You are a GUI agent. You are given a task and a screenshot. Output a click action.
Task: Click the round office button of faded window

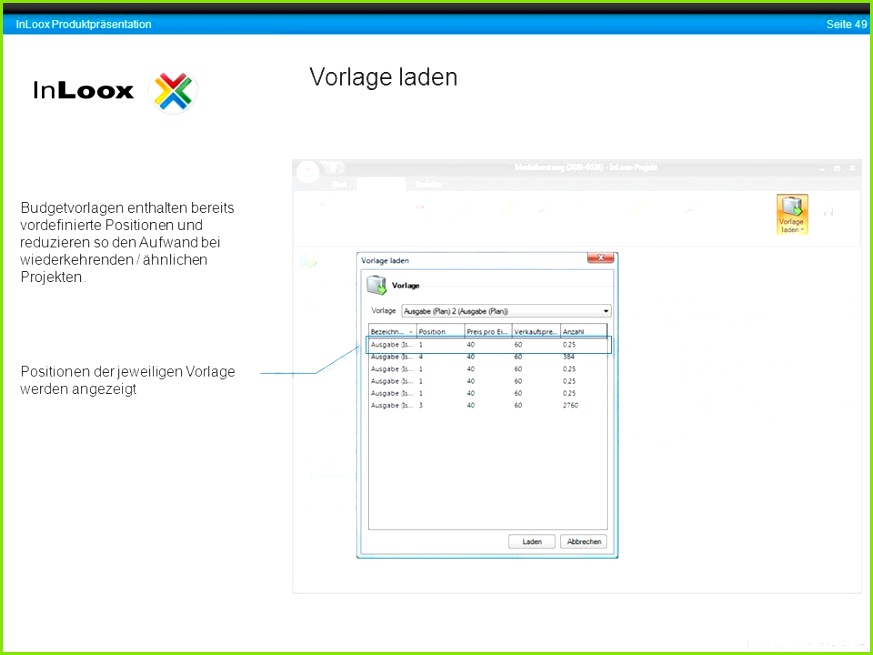[308, 172]
